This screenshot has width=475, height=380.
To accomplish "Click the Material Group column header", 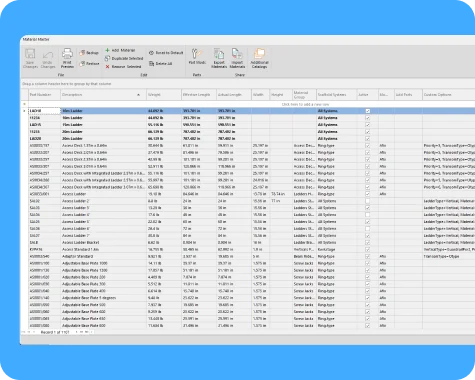I will tap(304, 95).
